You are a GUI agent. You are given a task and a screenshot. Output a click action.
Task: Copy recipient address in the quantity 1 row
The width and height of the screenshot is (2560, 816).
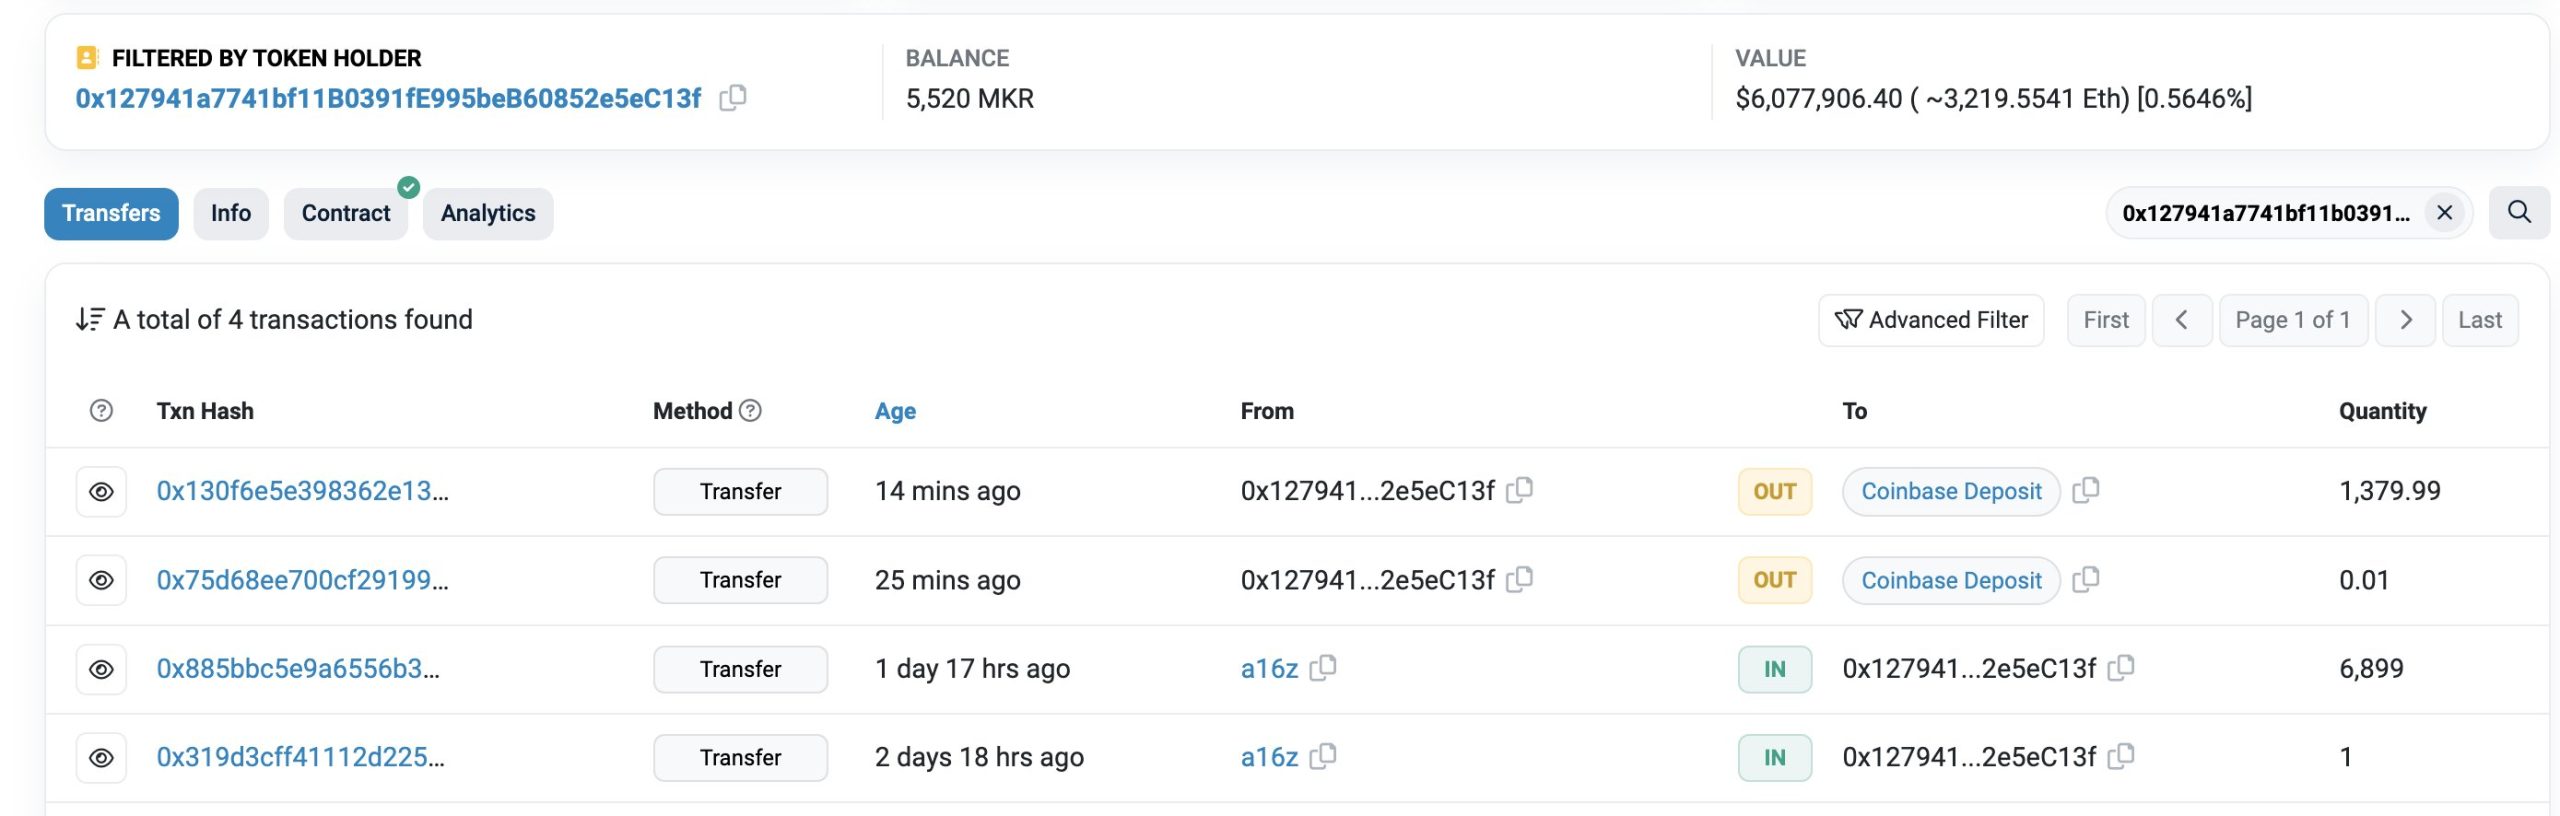2121,757
